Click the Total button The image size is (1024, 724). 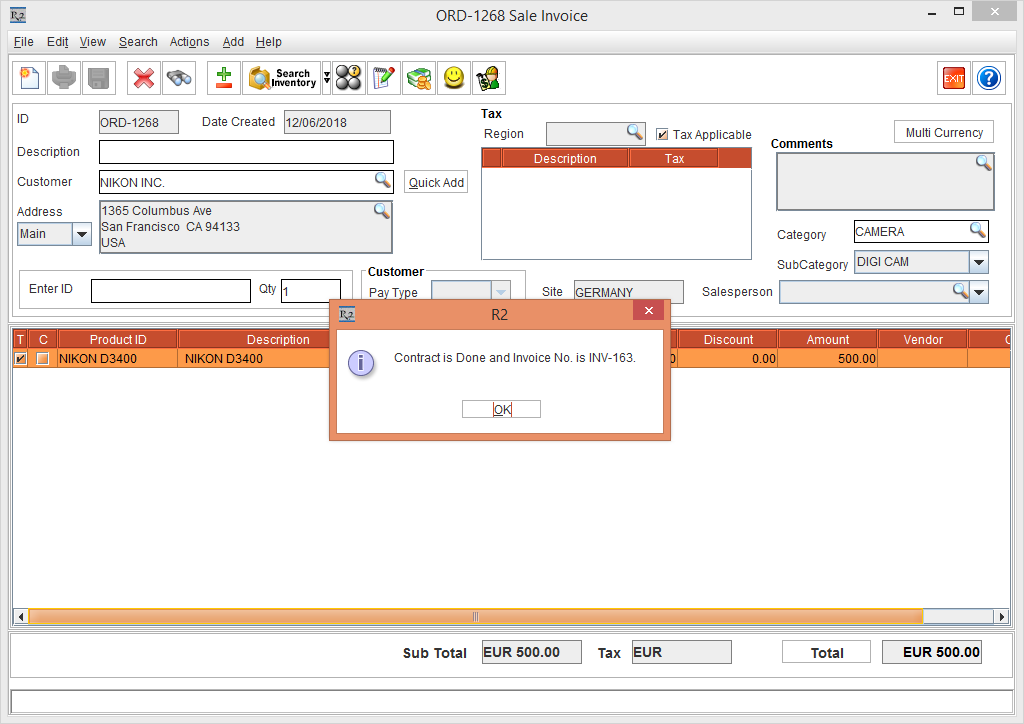click(827, 652)
